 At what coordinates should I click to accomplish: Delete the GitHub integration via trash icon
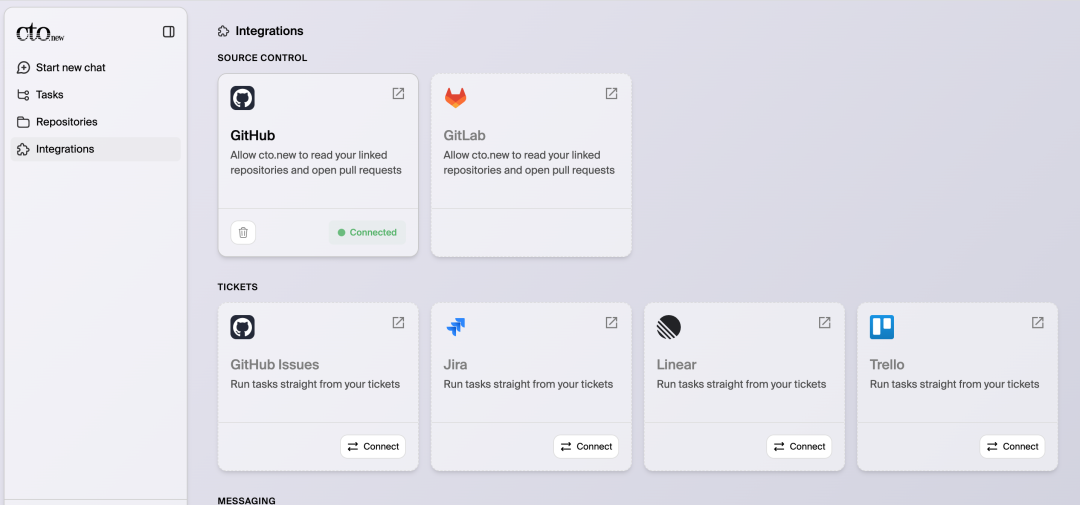point(243,232)
